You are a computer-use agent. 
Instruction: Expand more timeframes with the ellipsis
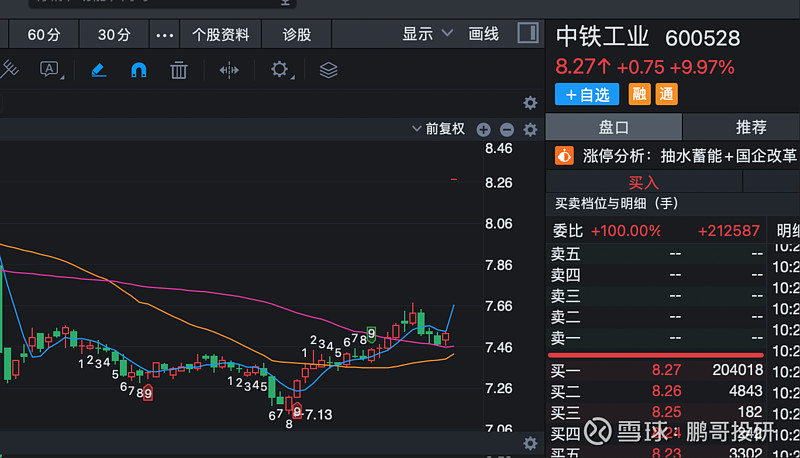coord(165,34)
